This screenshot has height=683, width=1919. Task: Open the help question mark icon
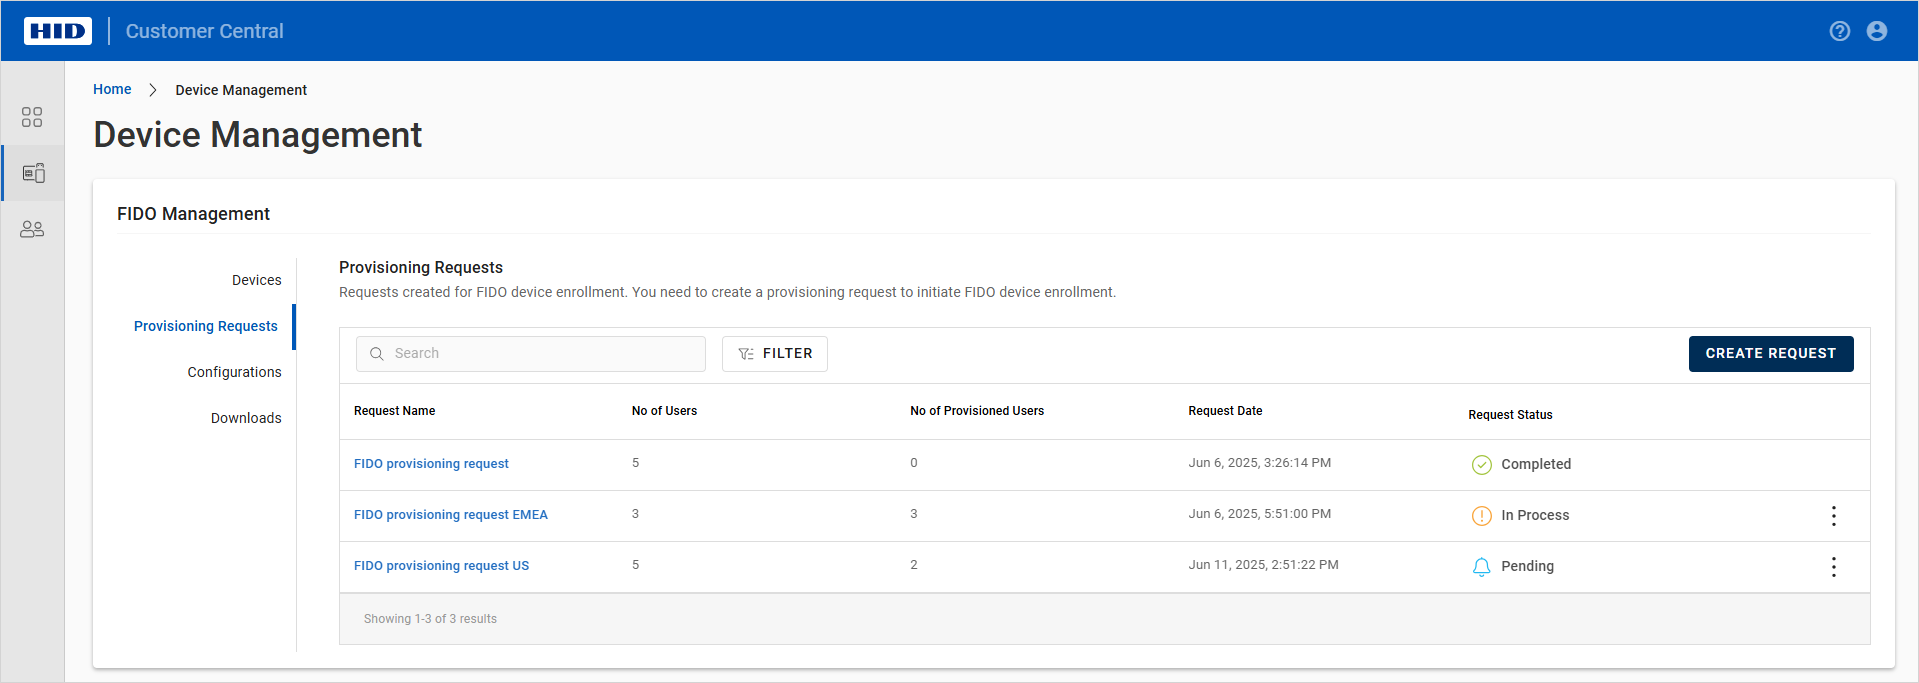(x=1839, y=31)
